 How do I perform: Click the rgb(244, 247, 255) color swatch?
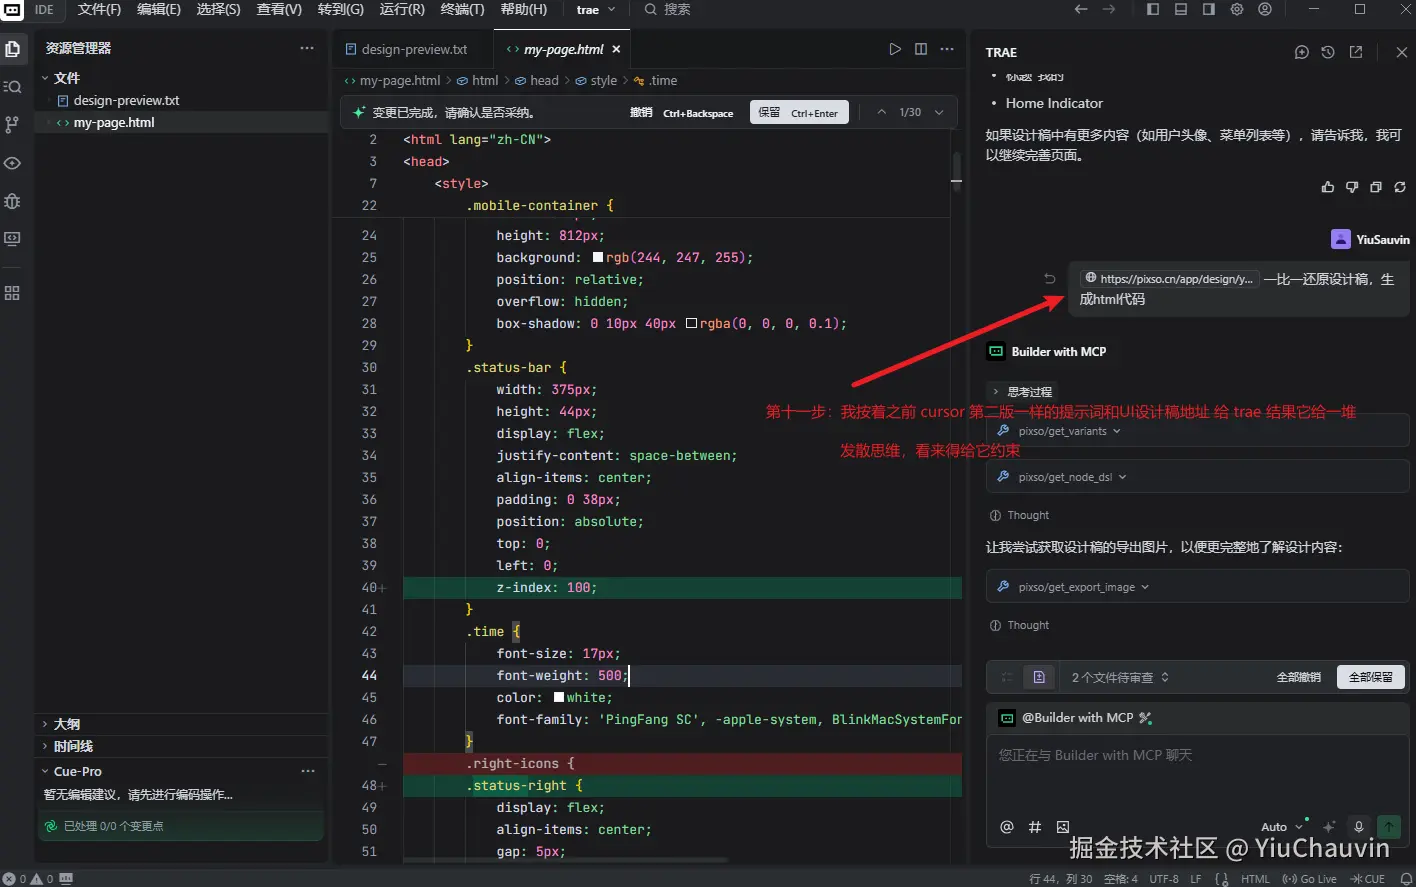[598, 257]
